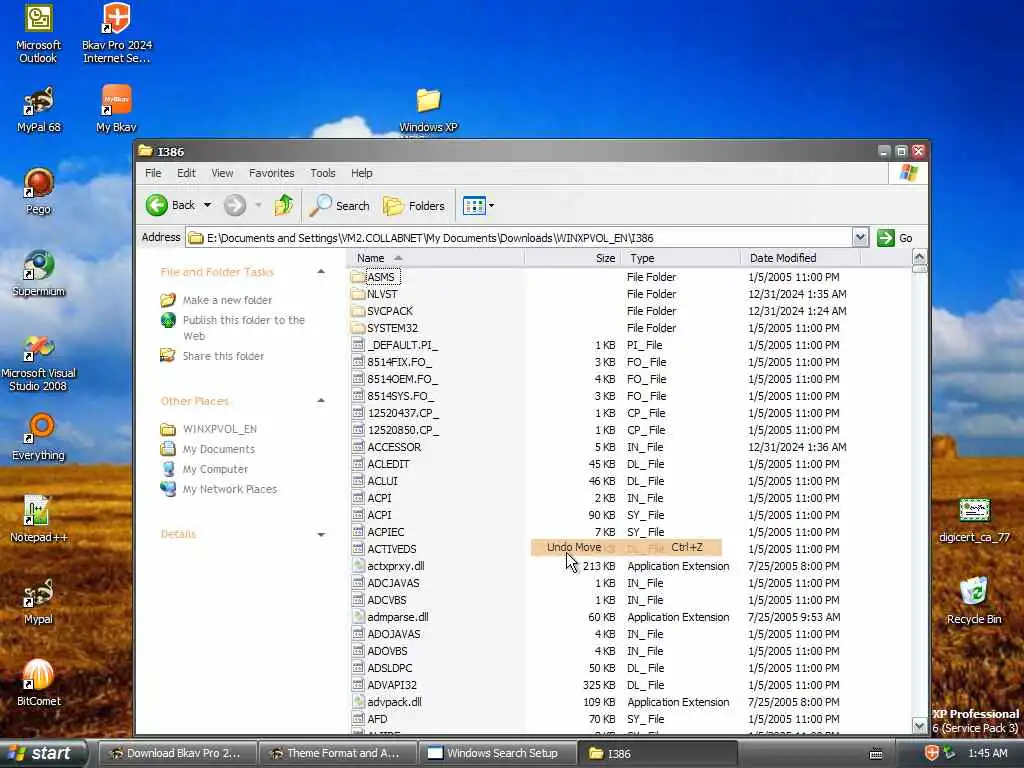This screenshot has width=1024, height=768.
Task: Sort files by Type column header
Action: coord(680,258)
